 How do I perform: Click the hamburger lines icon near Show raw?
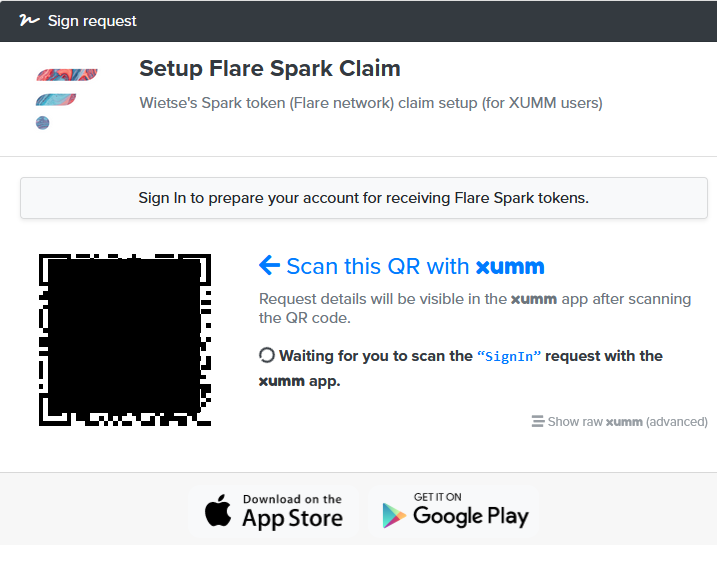click(538, 421)
